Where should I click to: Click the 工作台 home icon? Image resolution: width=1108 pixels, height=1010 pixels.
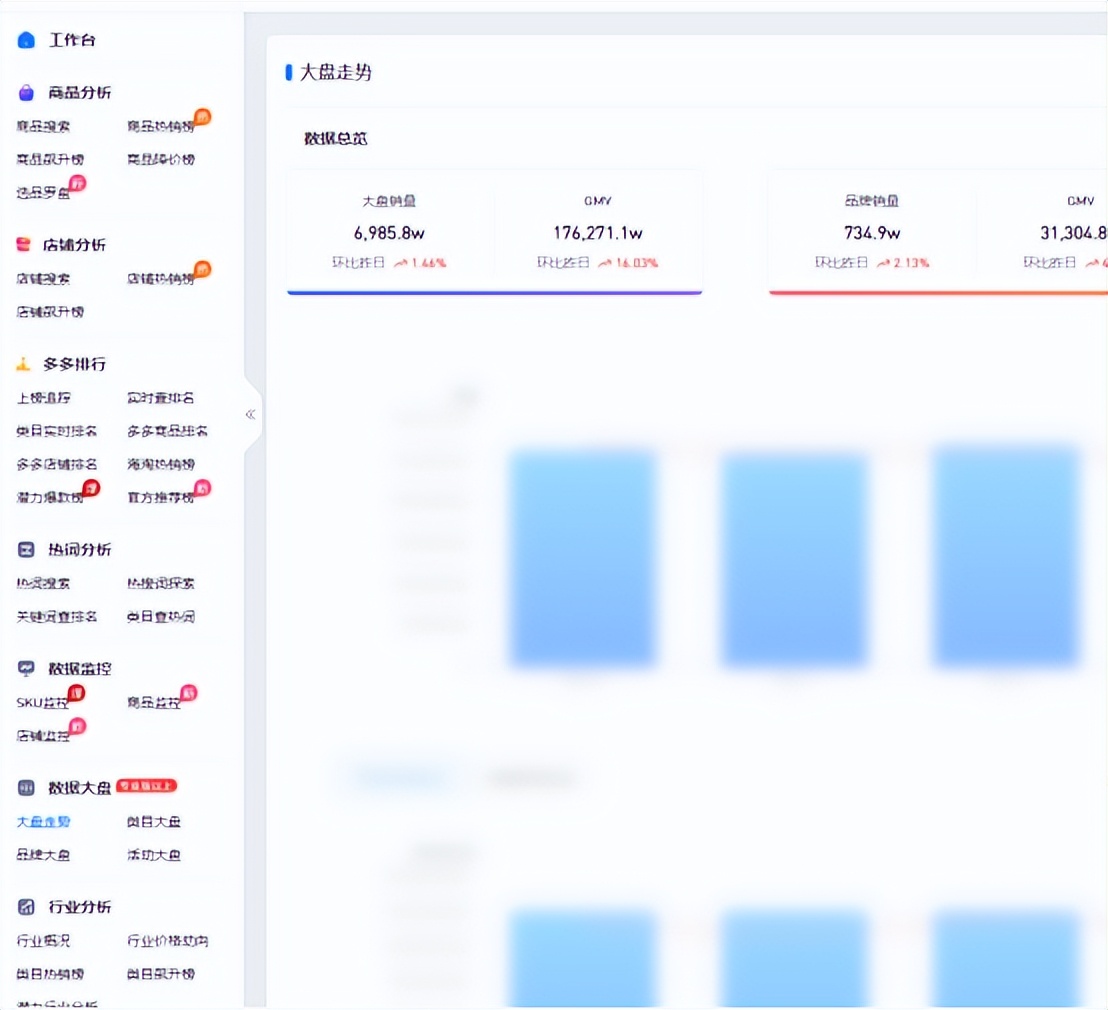coord(26,40)
